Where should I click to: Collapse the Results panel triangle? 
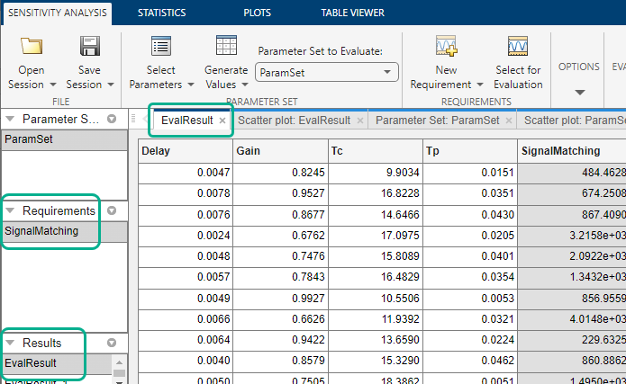tap(10, 342)
